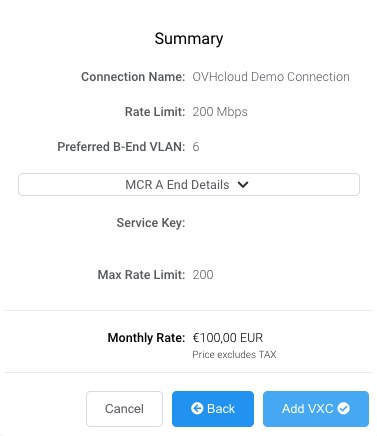377x436 pixels.
Task: Click the Back arrow icon
Action: pyautogui.click(x=197, y=408)
